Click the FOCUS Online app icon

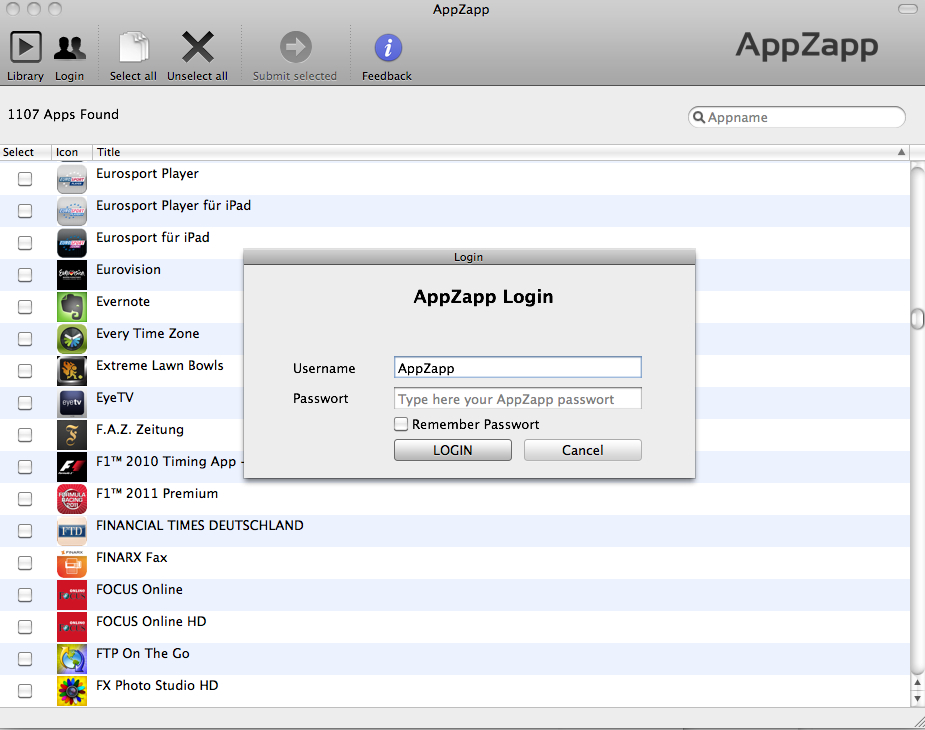coord(72,595)
